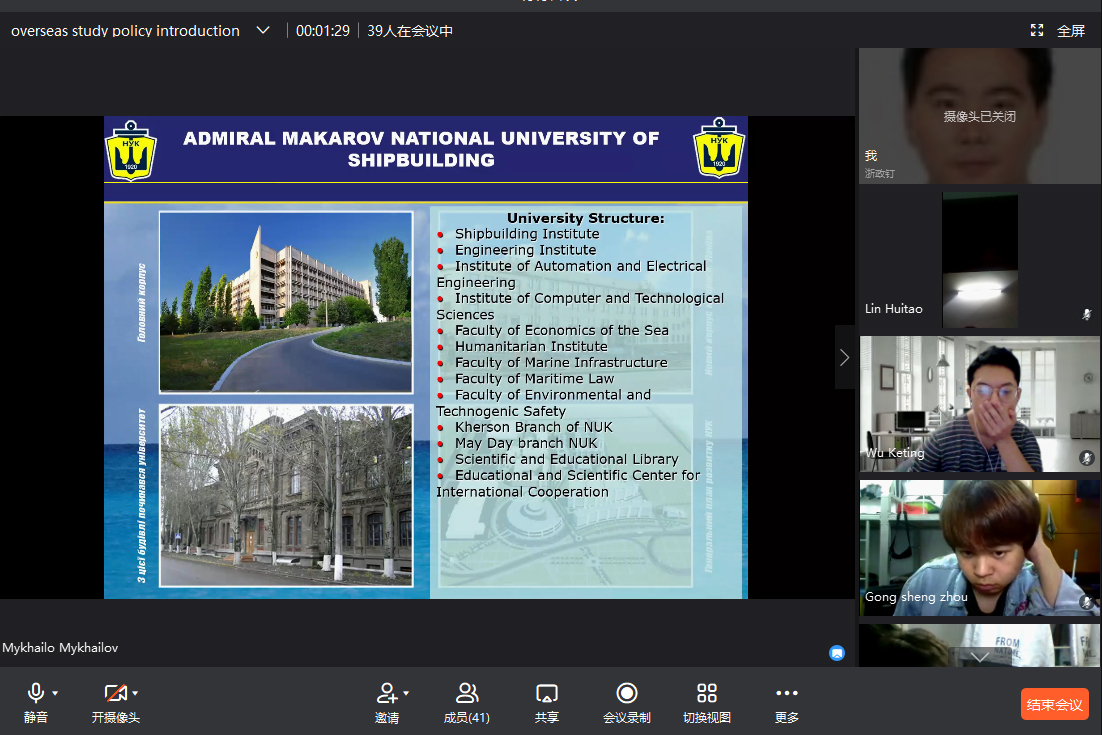Viewport: 1102px width, 735px height.
Task: Open the more options ellipsis
Action: click(x=787, y=693)
